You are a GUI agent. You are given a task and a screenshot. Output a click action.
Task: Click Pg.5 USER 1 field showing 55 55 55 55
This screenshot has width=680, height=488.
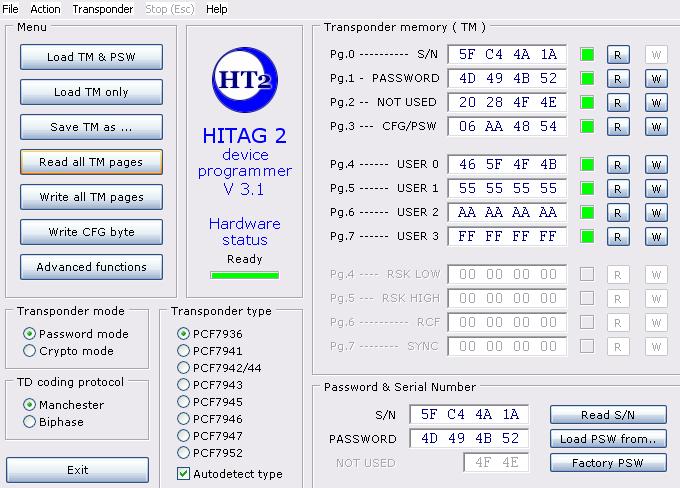point(507,188)
